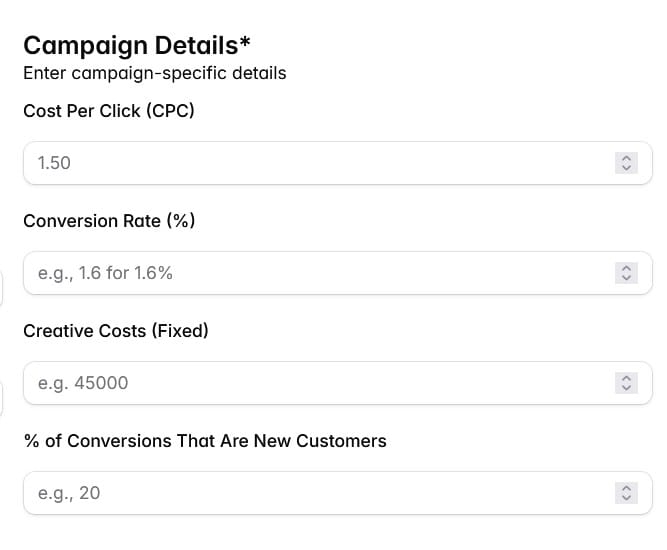Raise Creative Costs with the up arrow
The image size is (667, 550).
(x=626, y=378)
